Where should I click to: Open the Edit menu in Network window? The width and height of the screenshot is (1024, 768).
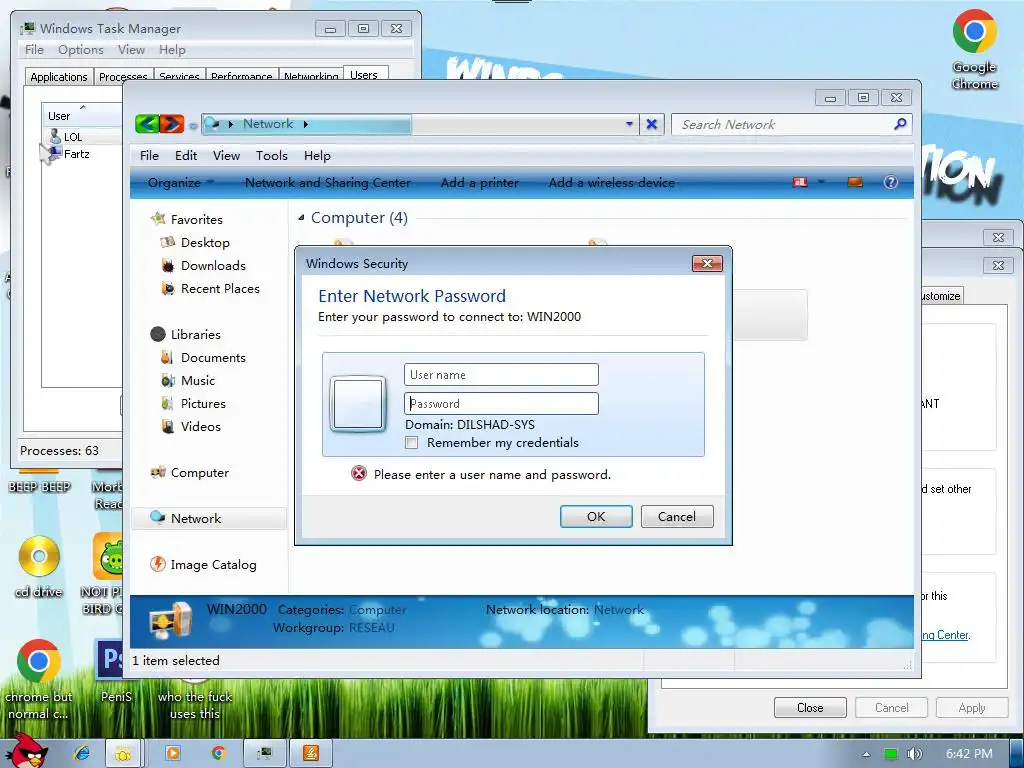tap(185, 155)
